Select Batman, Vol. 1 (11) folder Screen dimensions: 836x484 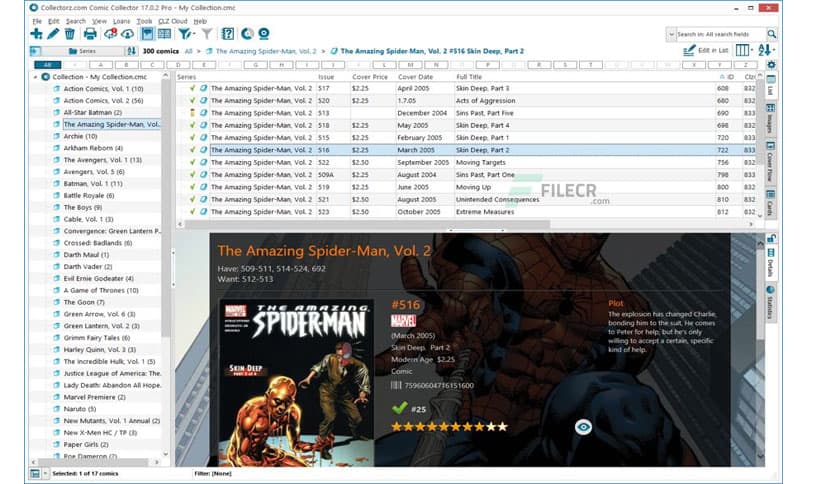tap(93, 183)
